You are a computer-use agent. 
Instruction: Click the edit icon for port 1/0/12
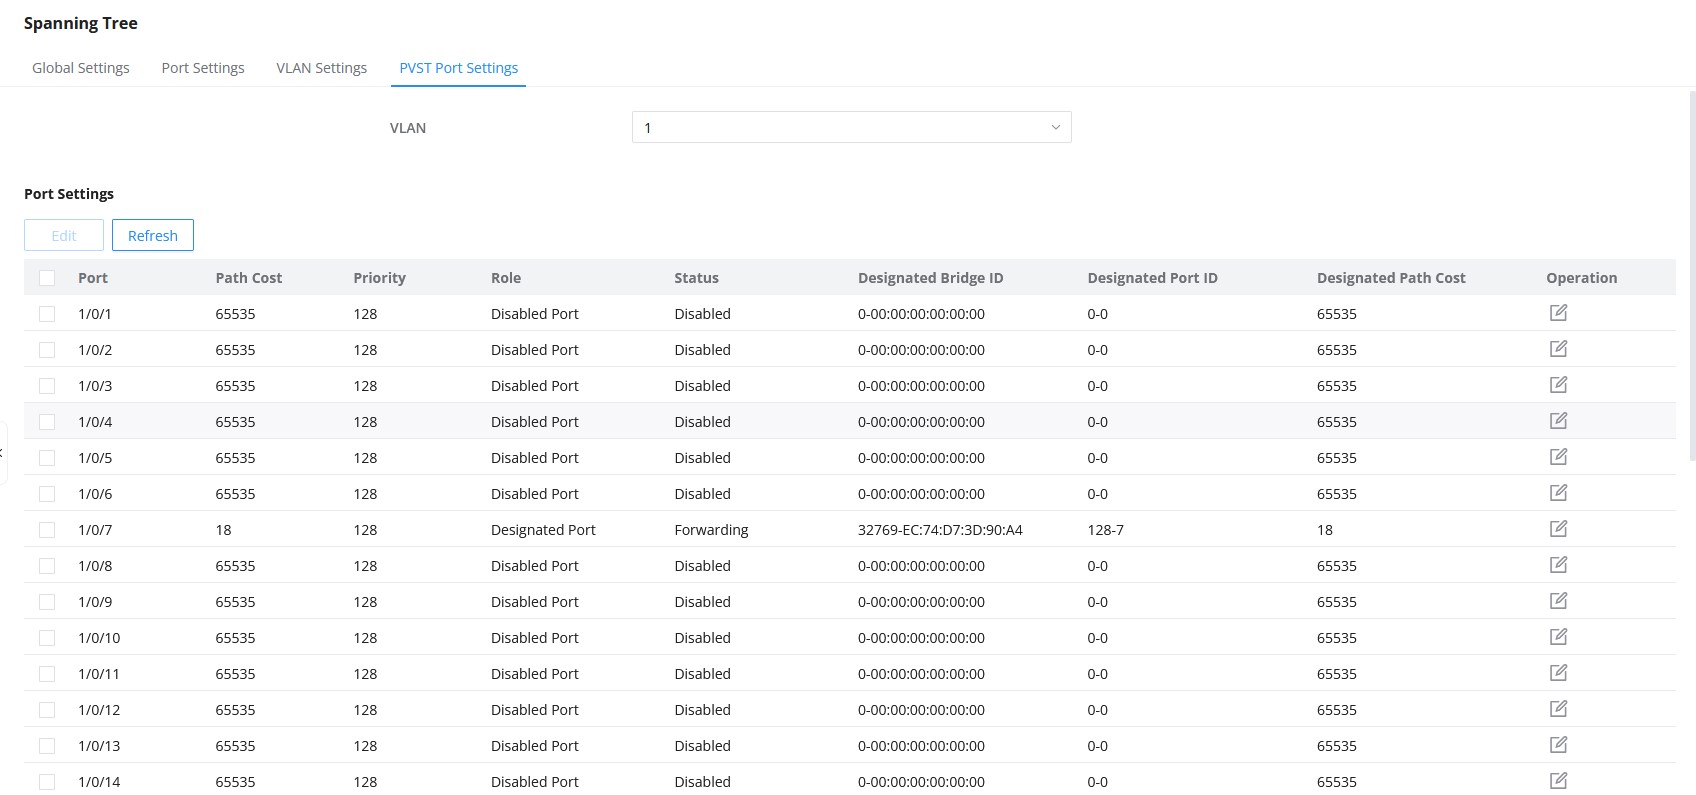[1558, 709]
